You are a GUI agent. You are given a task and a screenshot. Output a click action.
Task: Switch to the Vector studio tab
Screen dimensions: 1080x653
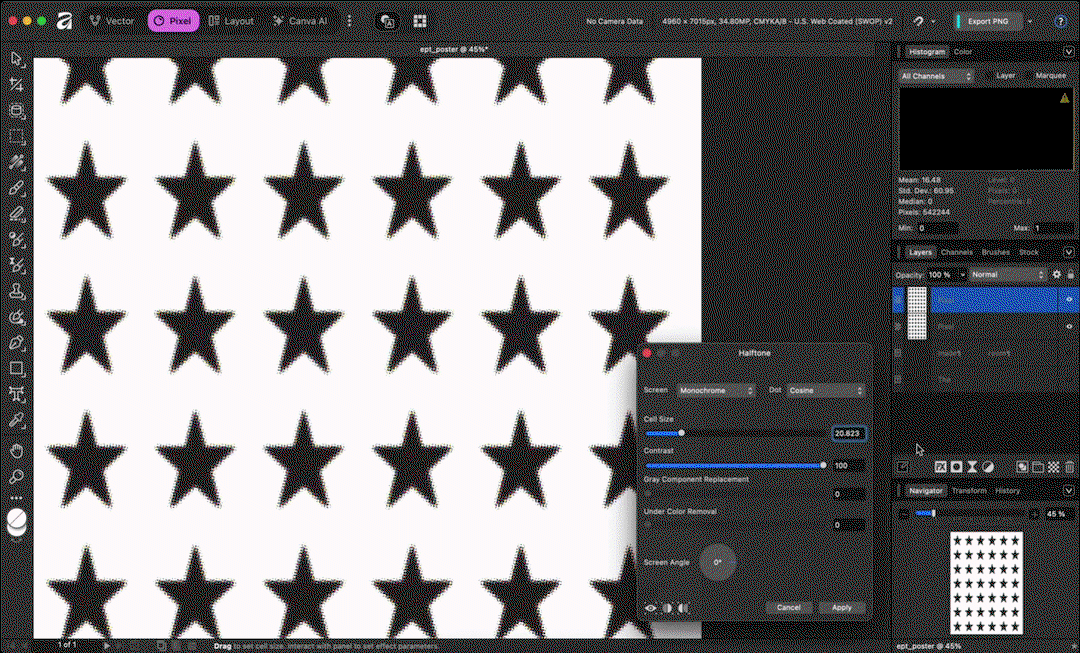(112, 21)
